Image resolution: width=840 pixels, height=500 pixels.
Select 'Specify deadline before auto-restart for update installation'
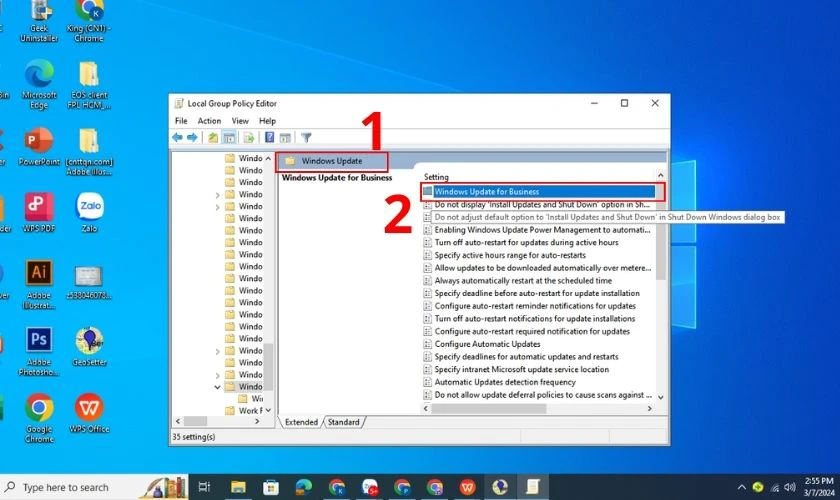pos(532,294)
